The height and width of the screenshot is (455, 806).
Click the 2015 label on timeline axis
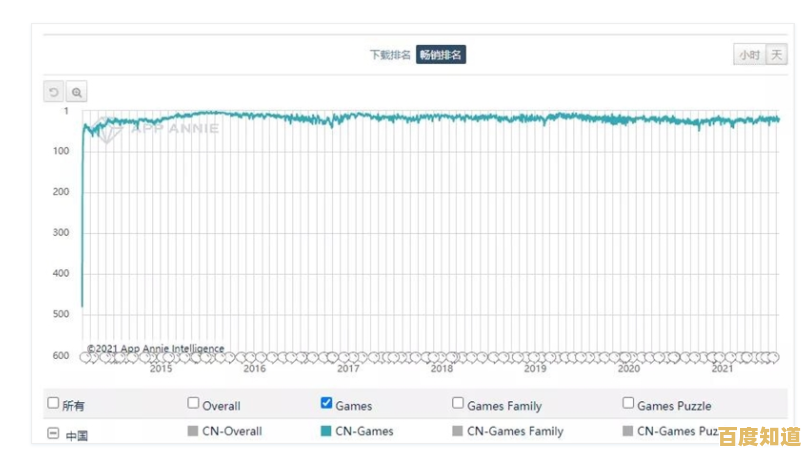coord(161,368)
